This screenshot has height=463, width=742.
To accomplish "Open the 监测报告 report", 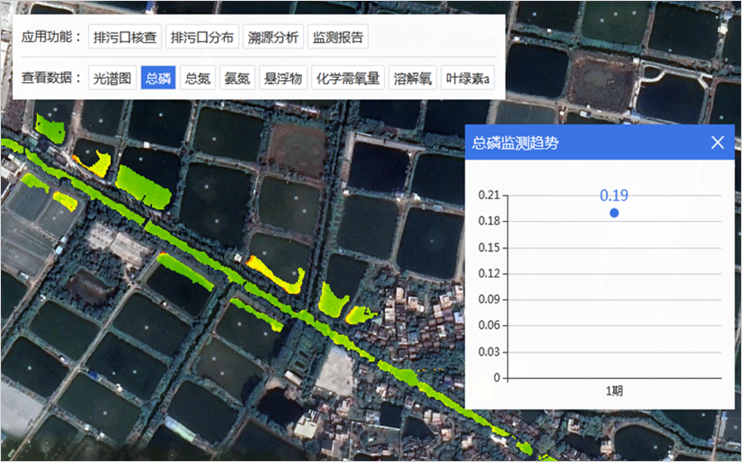I will point(338,37).
